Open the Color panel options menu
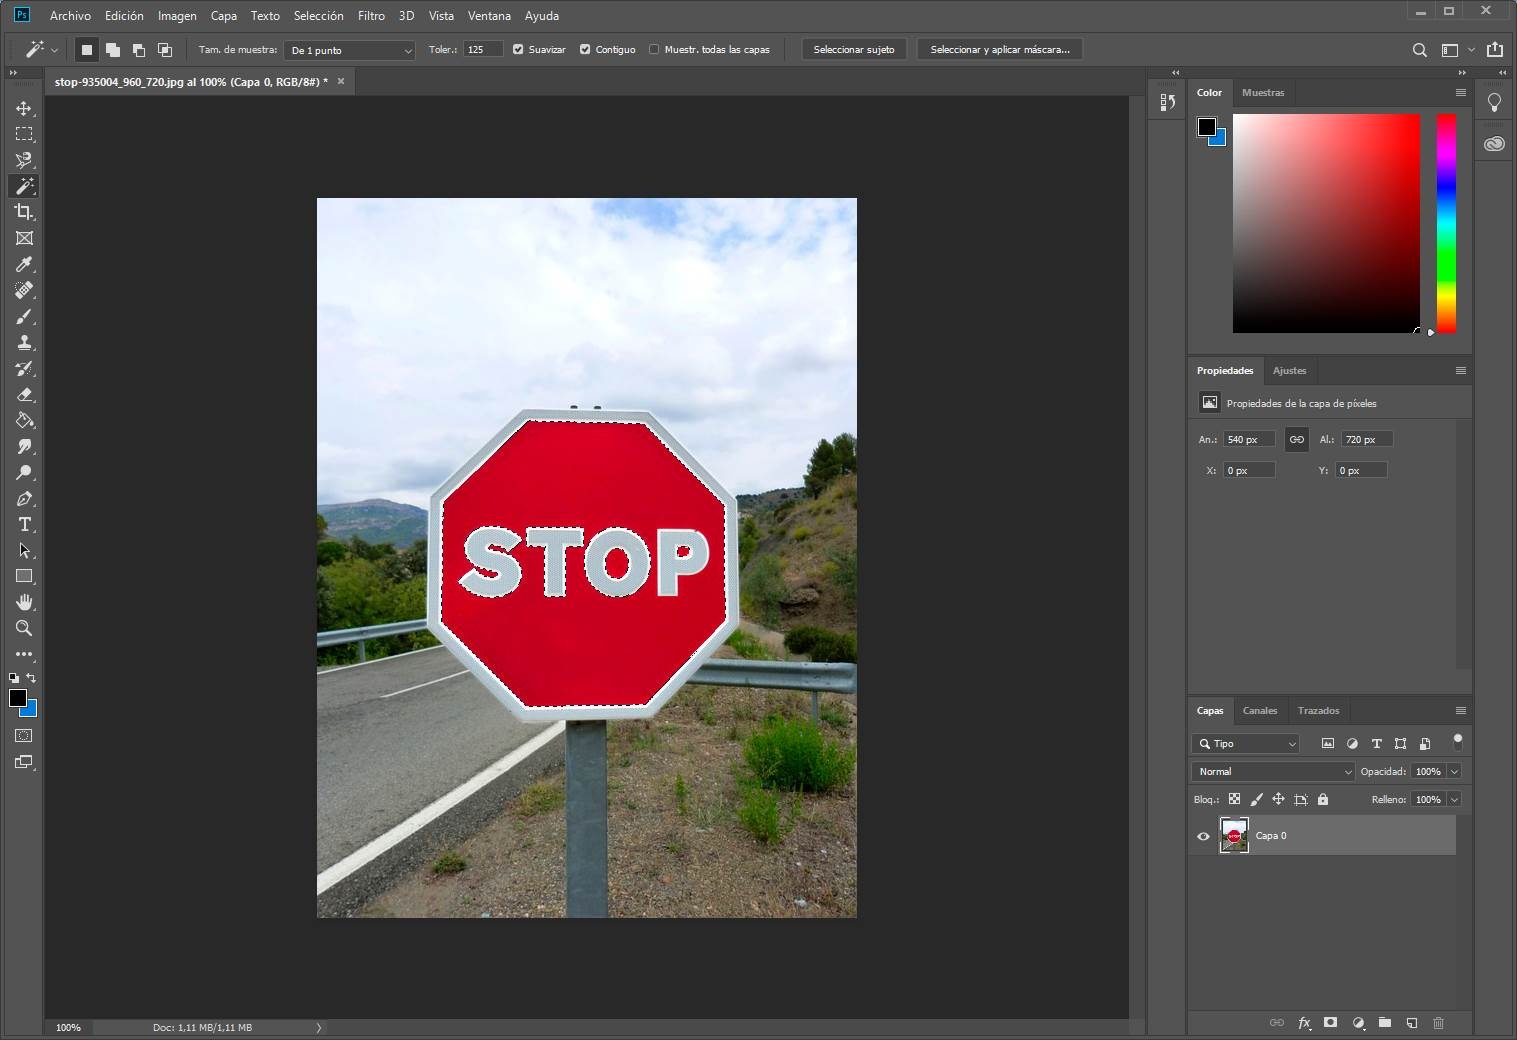This screenshot has height=1040, width=1517. [x=1461, y=93]
